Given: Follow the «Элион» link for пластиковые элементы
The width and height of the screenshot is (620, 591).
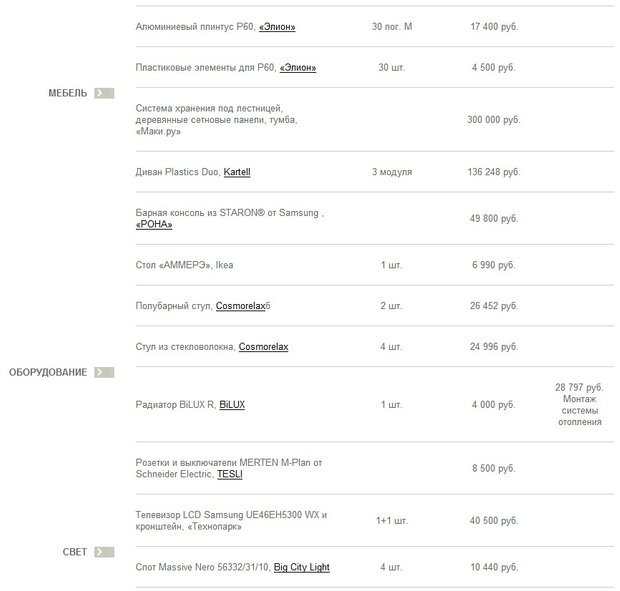Looking at the screenshot, I should 298,68.
